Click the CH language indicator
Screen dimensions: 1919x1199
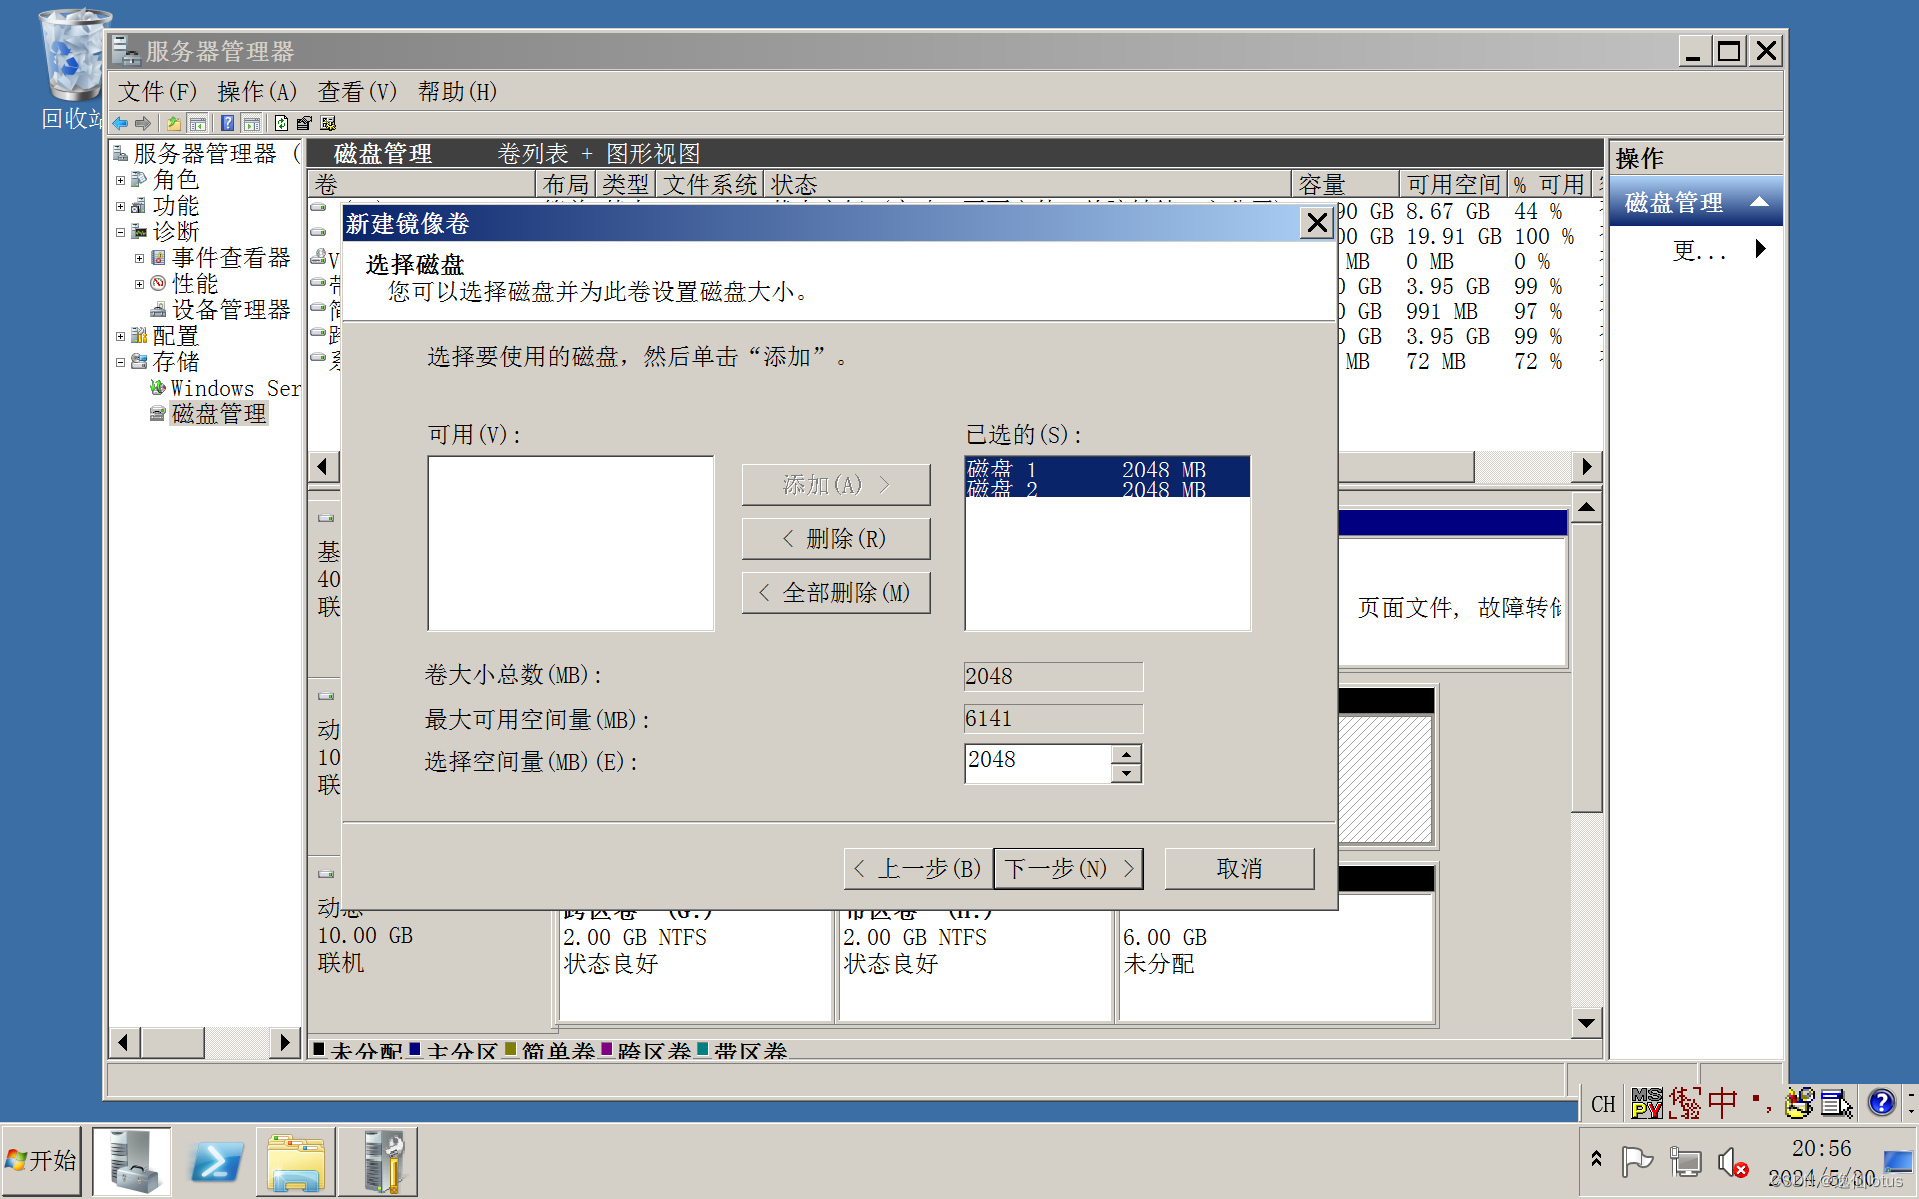pos(1603,1104)
